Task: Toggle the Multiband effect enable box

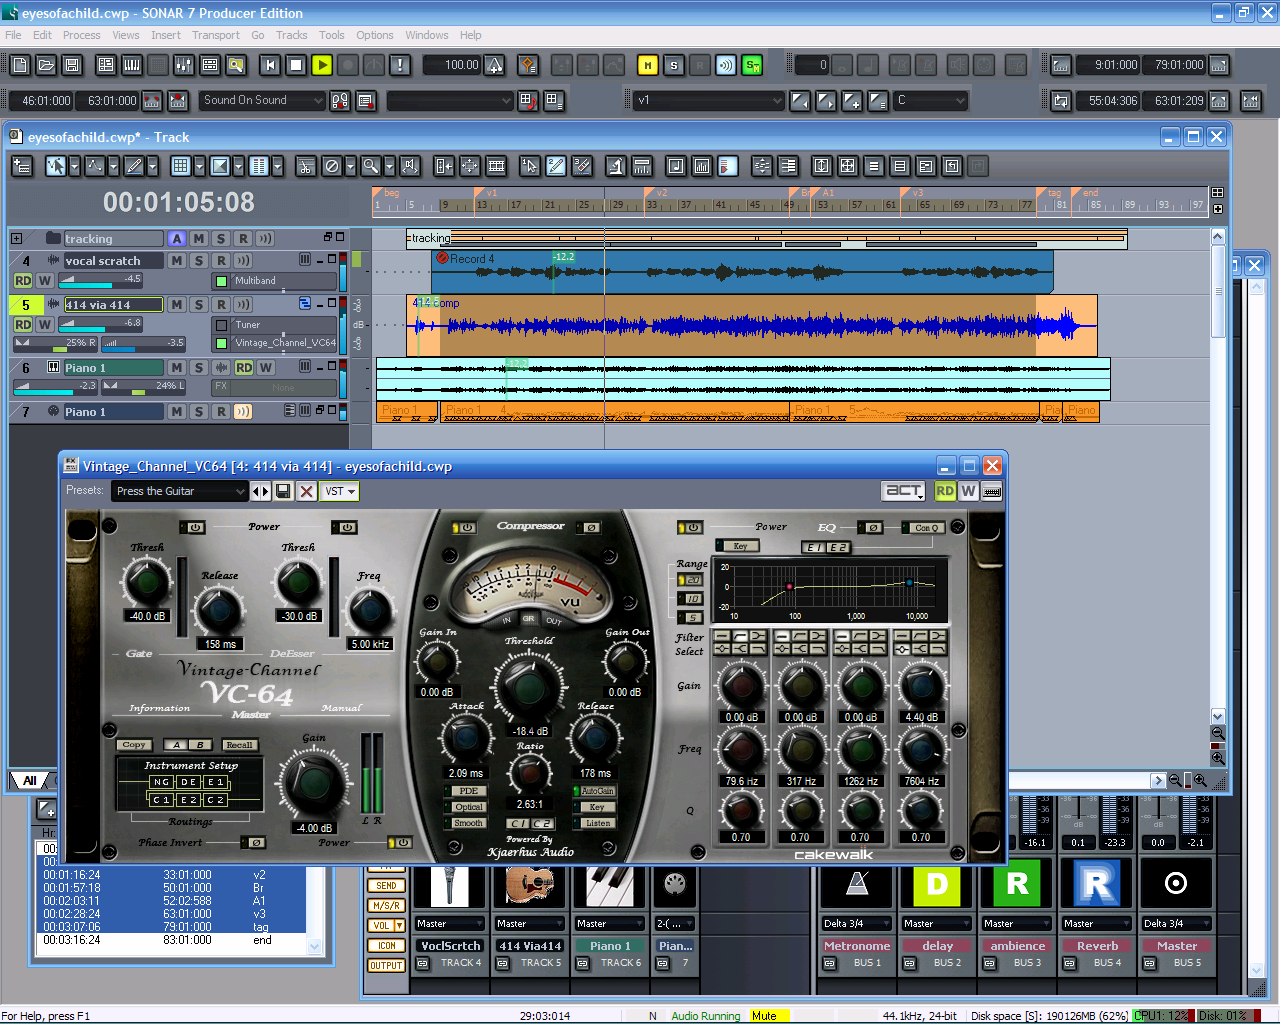Action: 222,281
